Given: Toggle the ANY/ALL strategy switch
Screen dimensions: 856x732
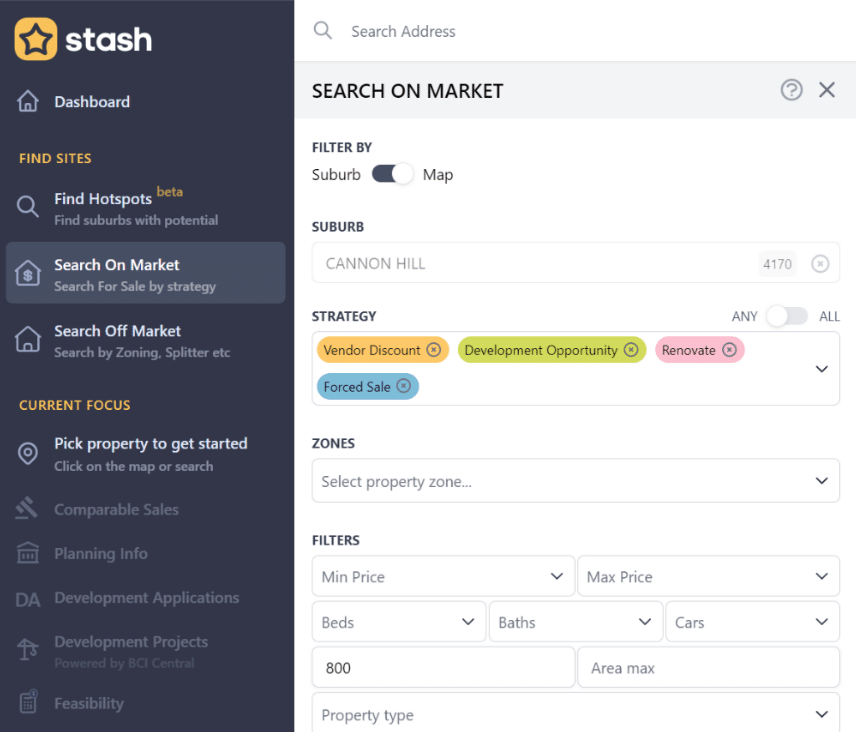Looking at the screenshot, I should (x=786, y=316).
